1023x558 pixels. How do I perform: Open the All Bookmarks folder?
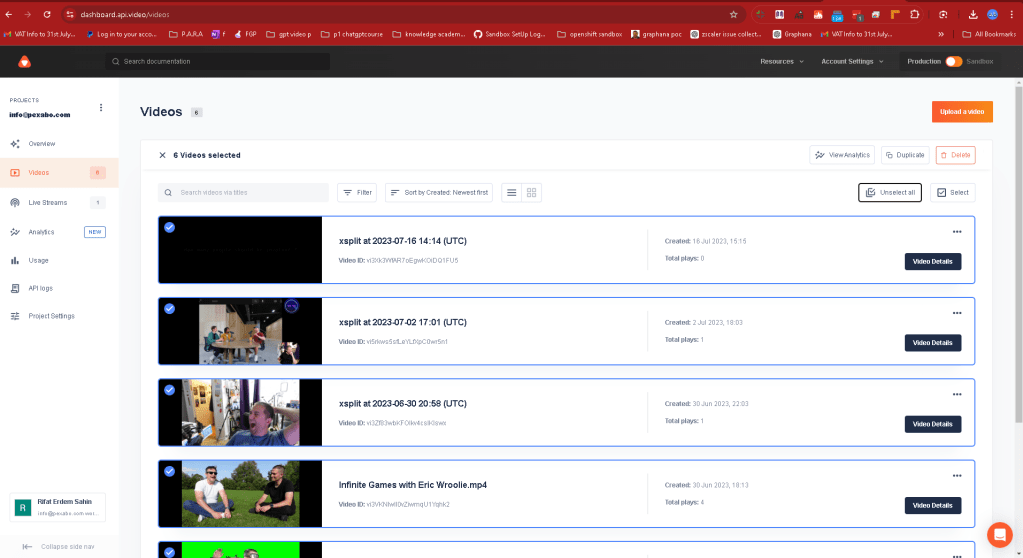(x=989, y=34)
